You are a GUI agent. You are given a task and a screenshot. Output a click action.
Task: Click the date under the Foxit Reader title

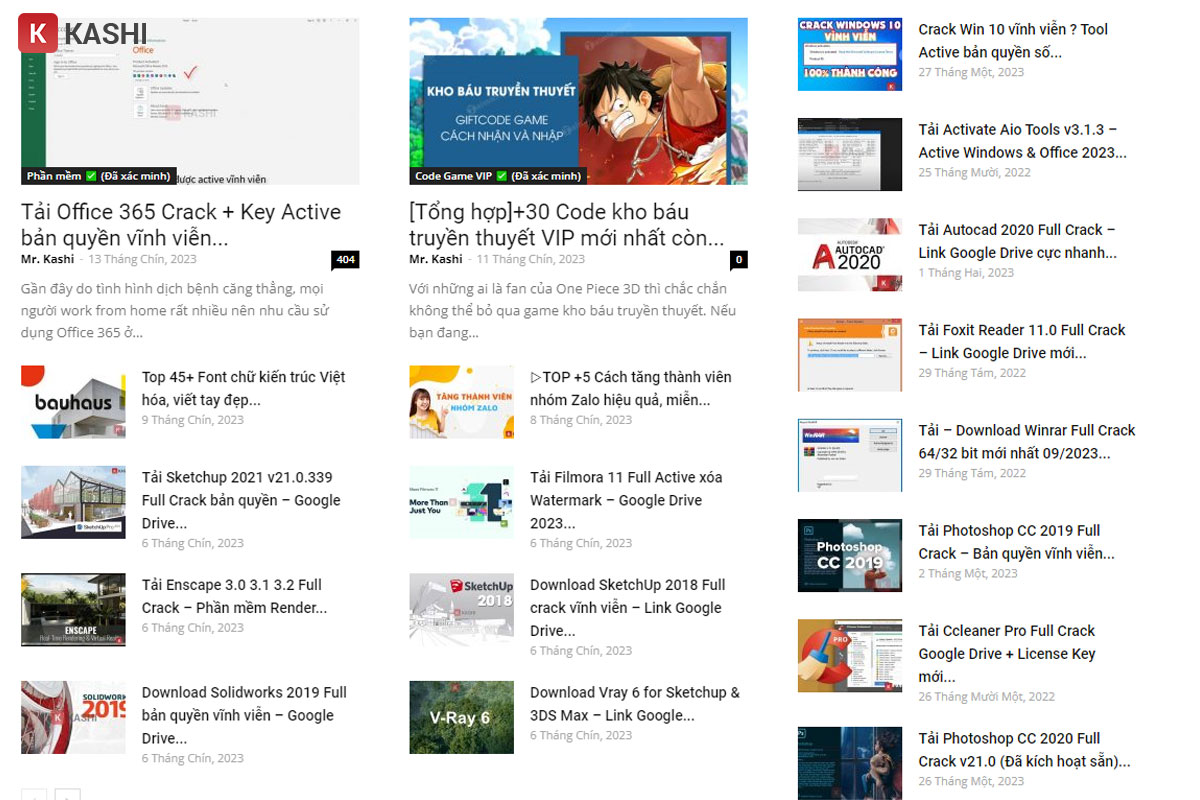(973, 373)
